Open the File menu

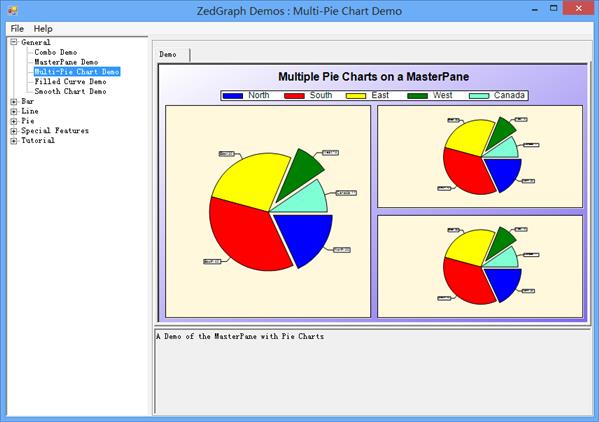coord(17,29)
